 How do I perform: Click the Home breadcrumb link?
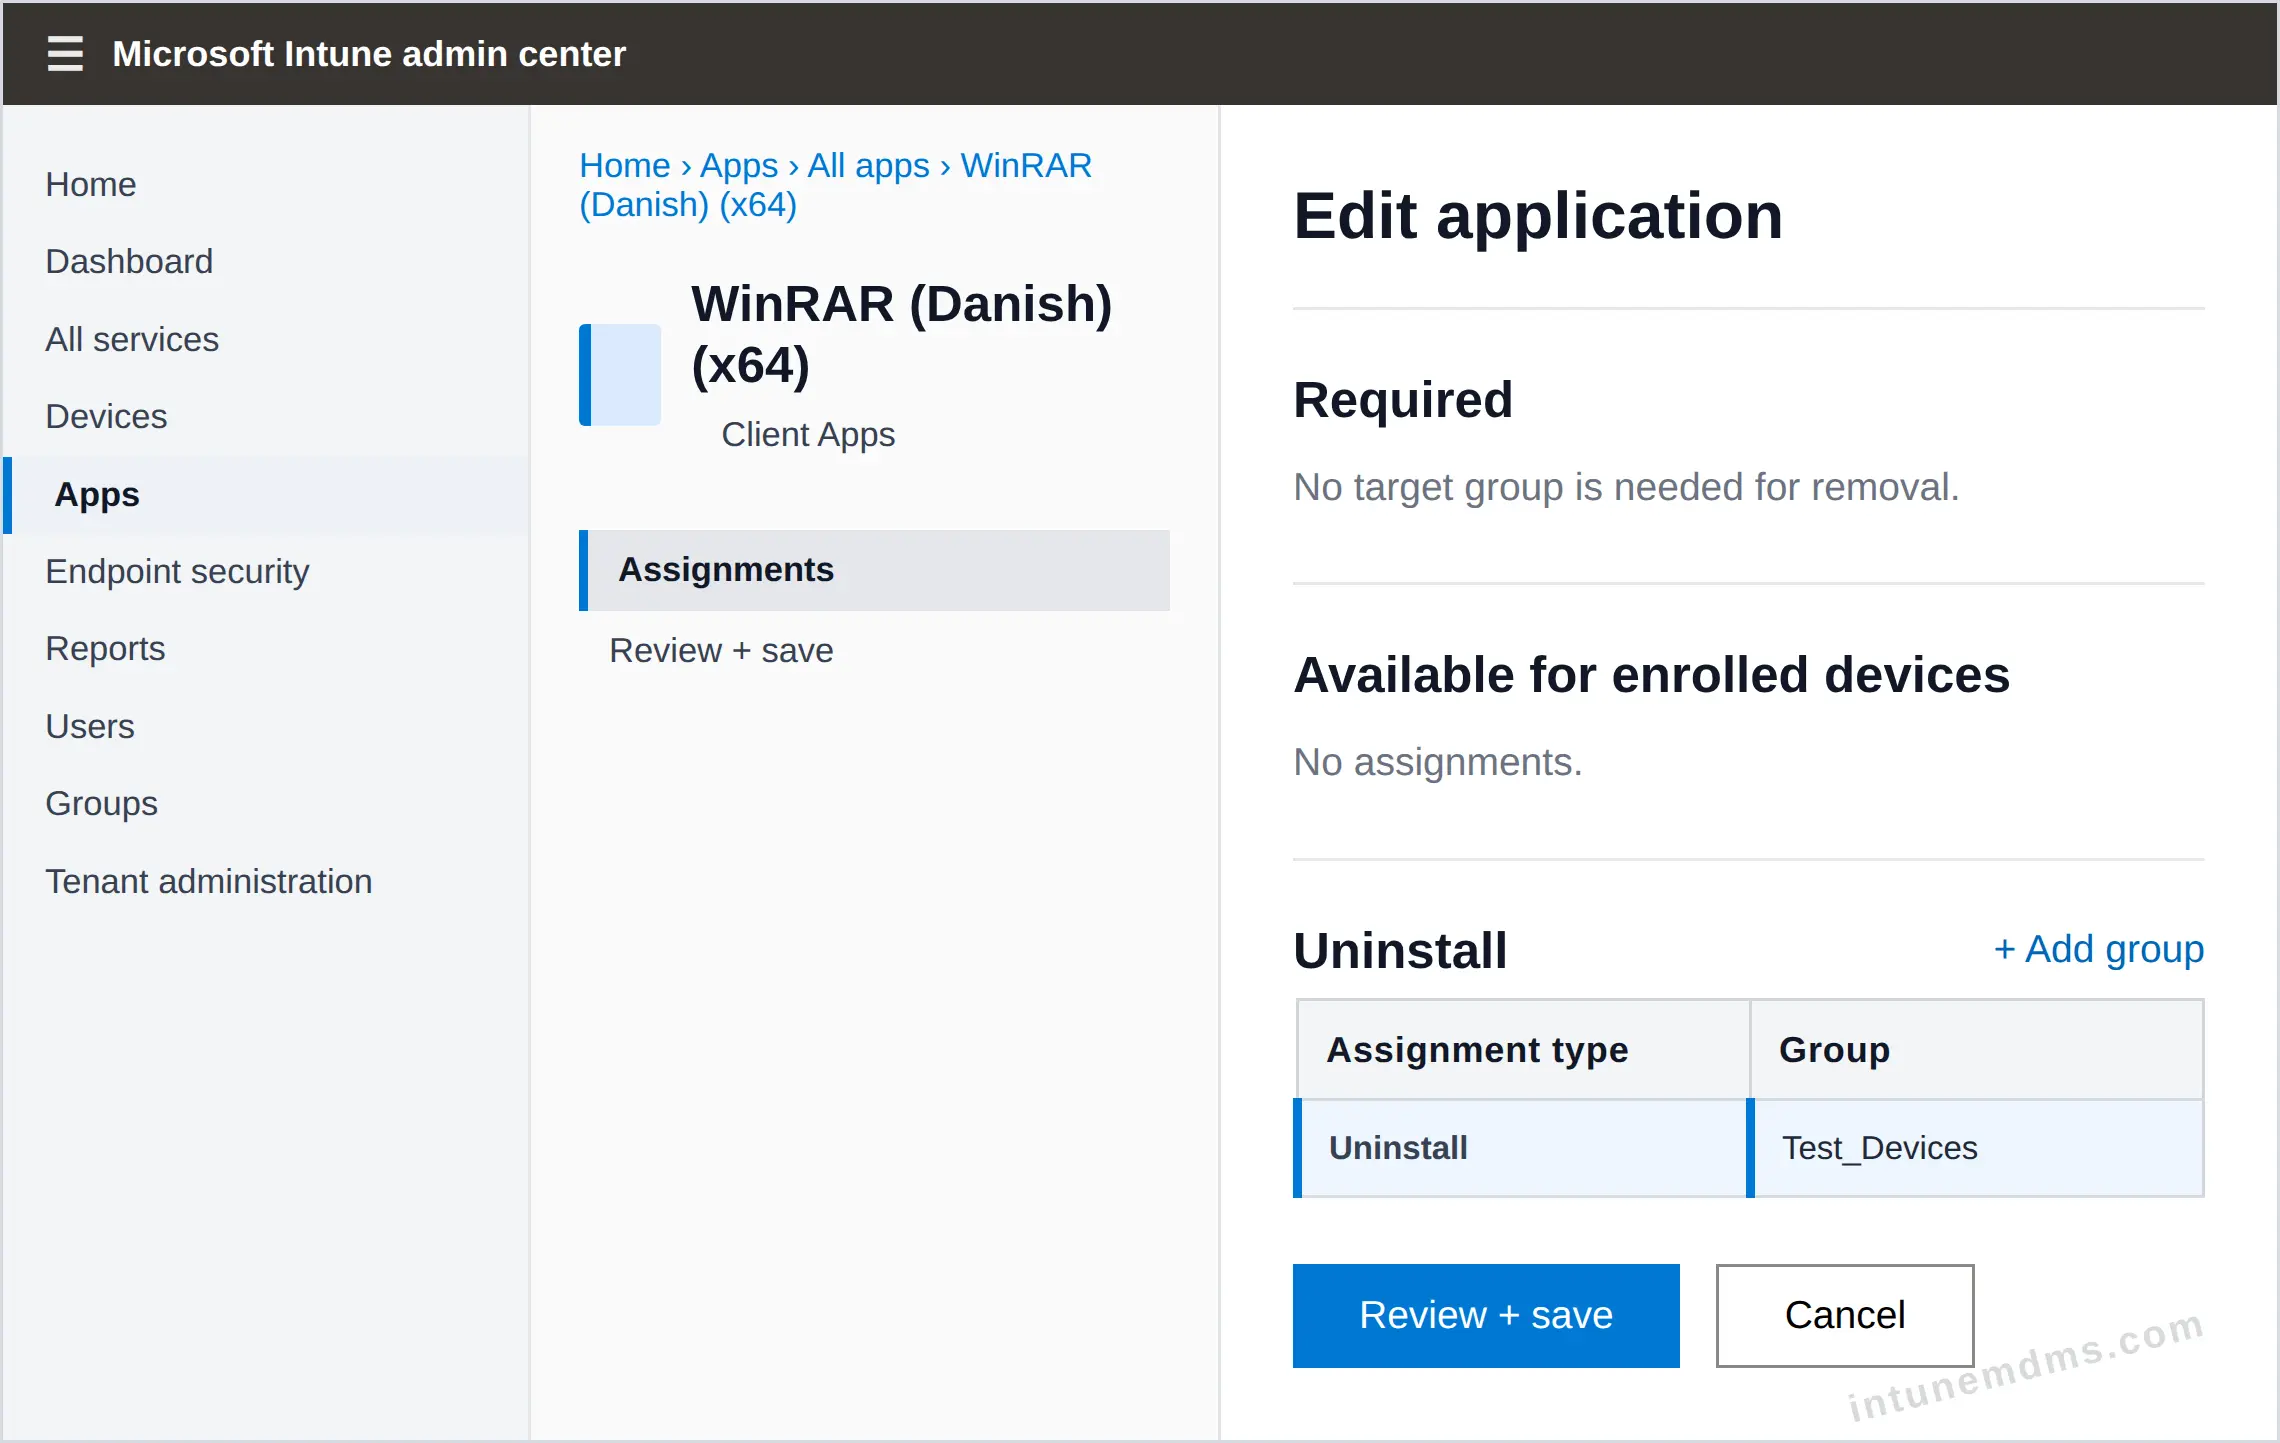coord(625,165)
